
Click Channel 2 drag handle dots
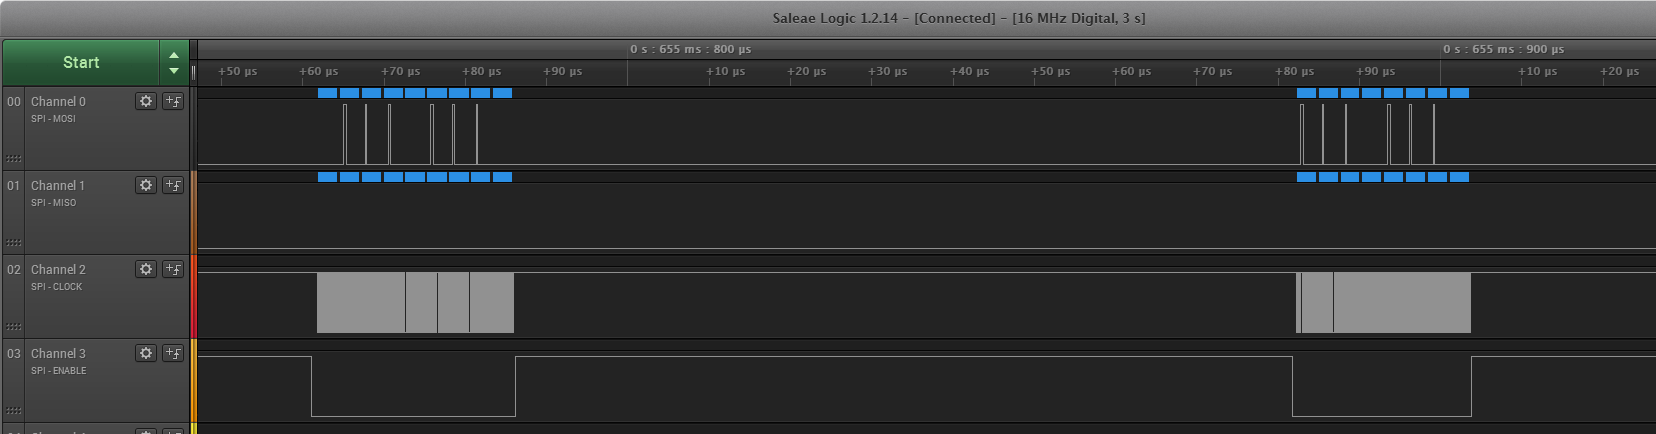pyautogui.click(x=13, y=327)
